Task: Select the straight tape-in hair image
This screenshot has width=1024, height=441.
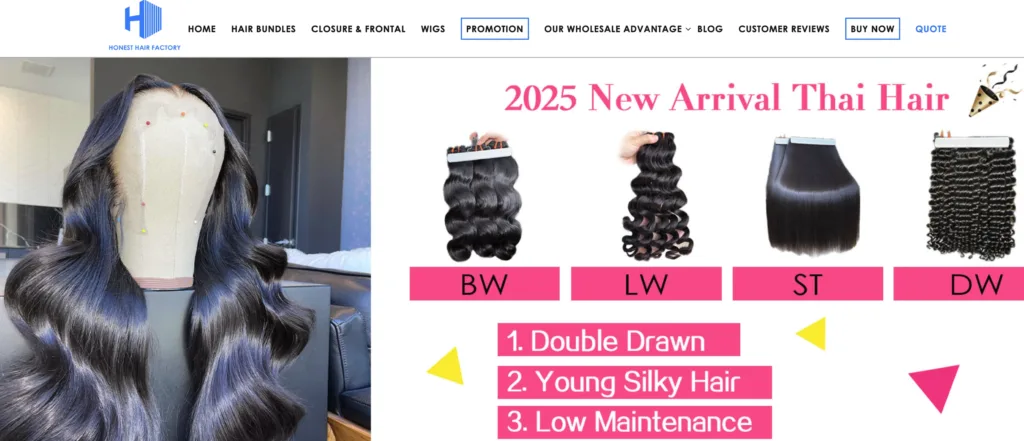Action: coord(812,195)
